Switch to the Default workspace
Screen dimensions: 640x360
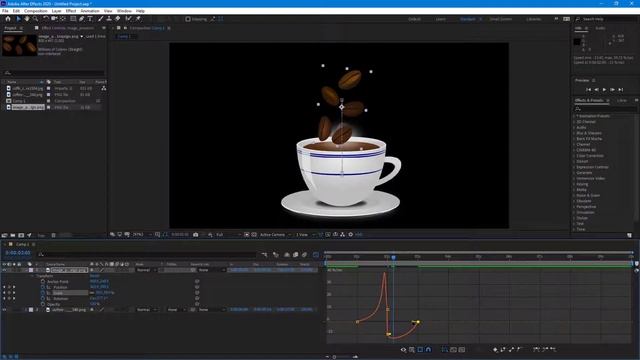coord(414,19)
